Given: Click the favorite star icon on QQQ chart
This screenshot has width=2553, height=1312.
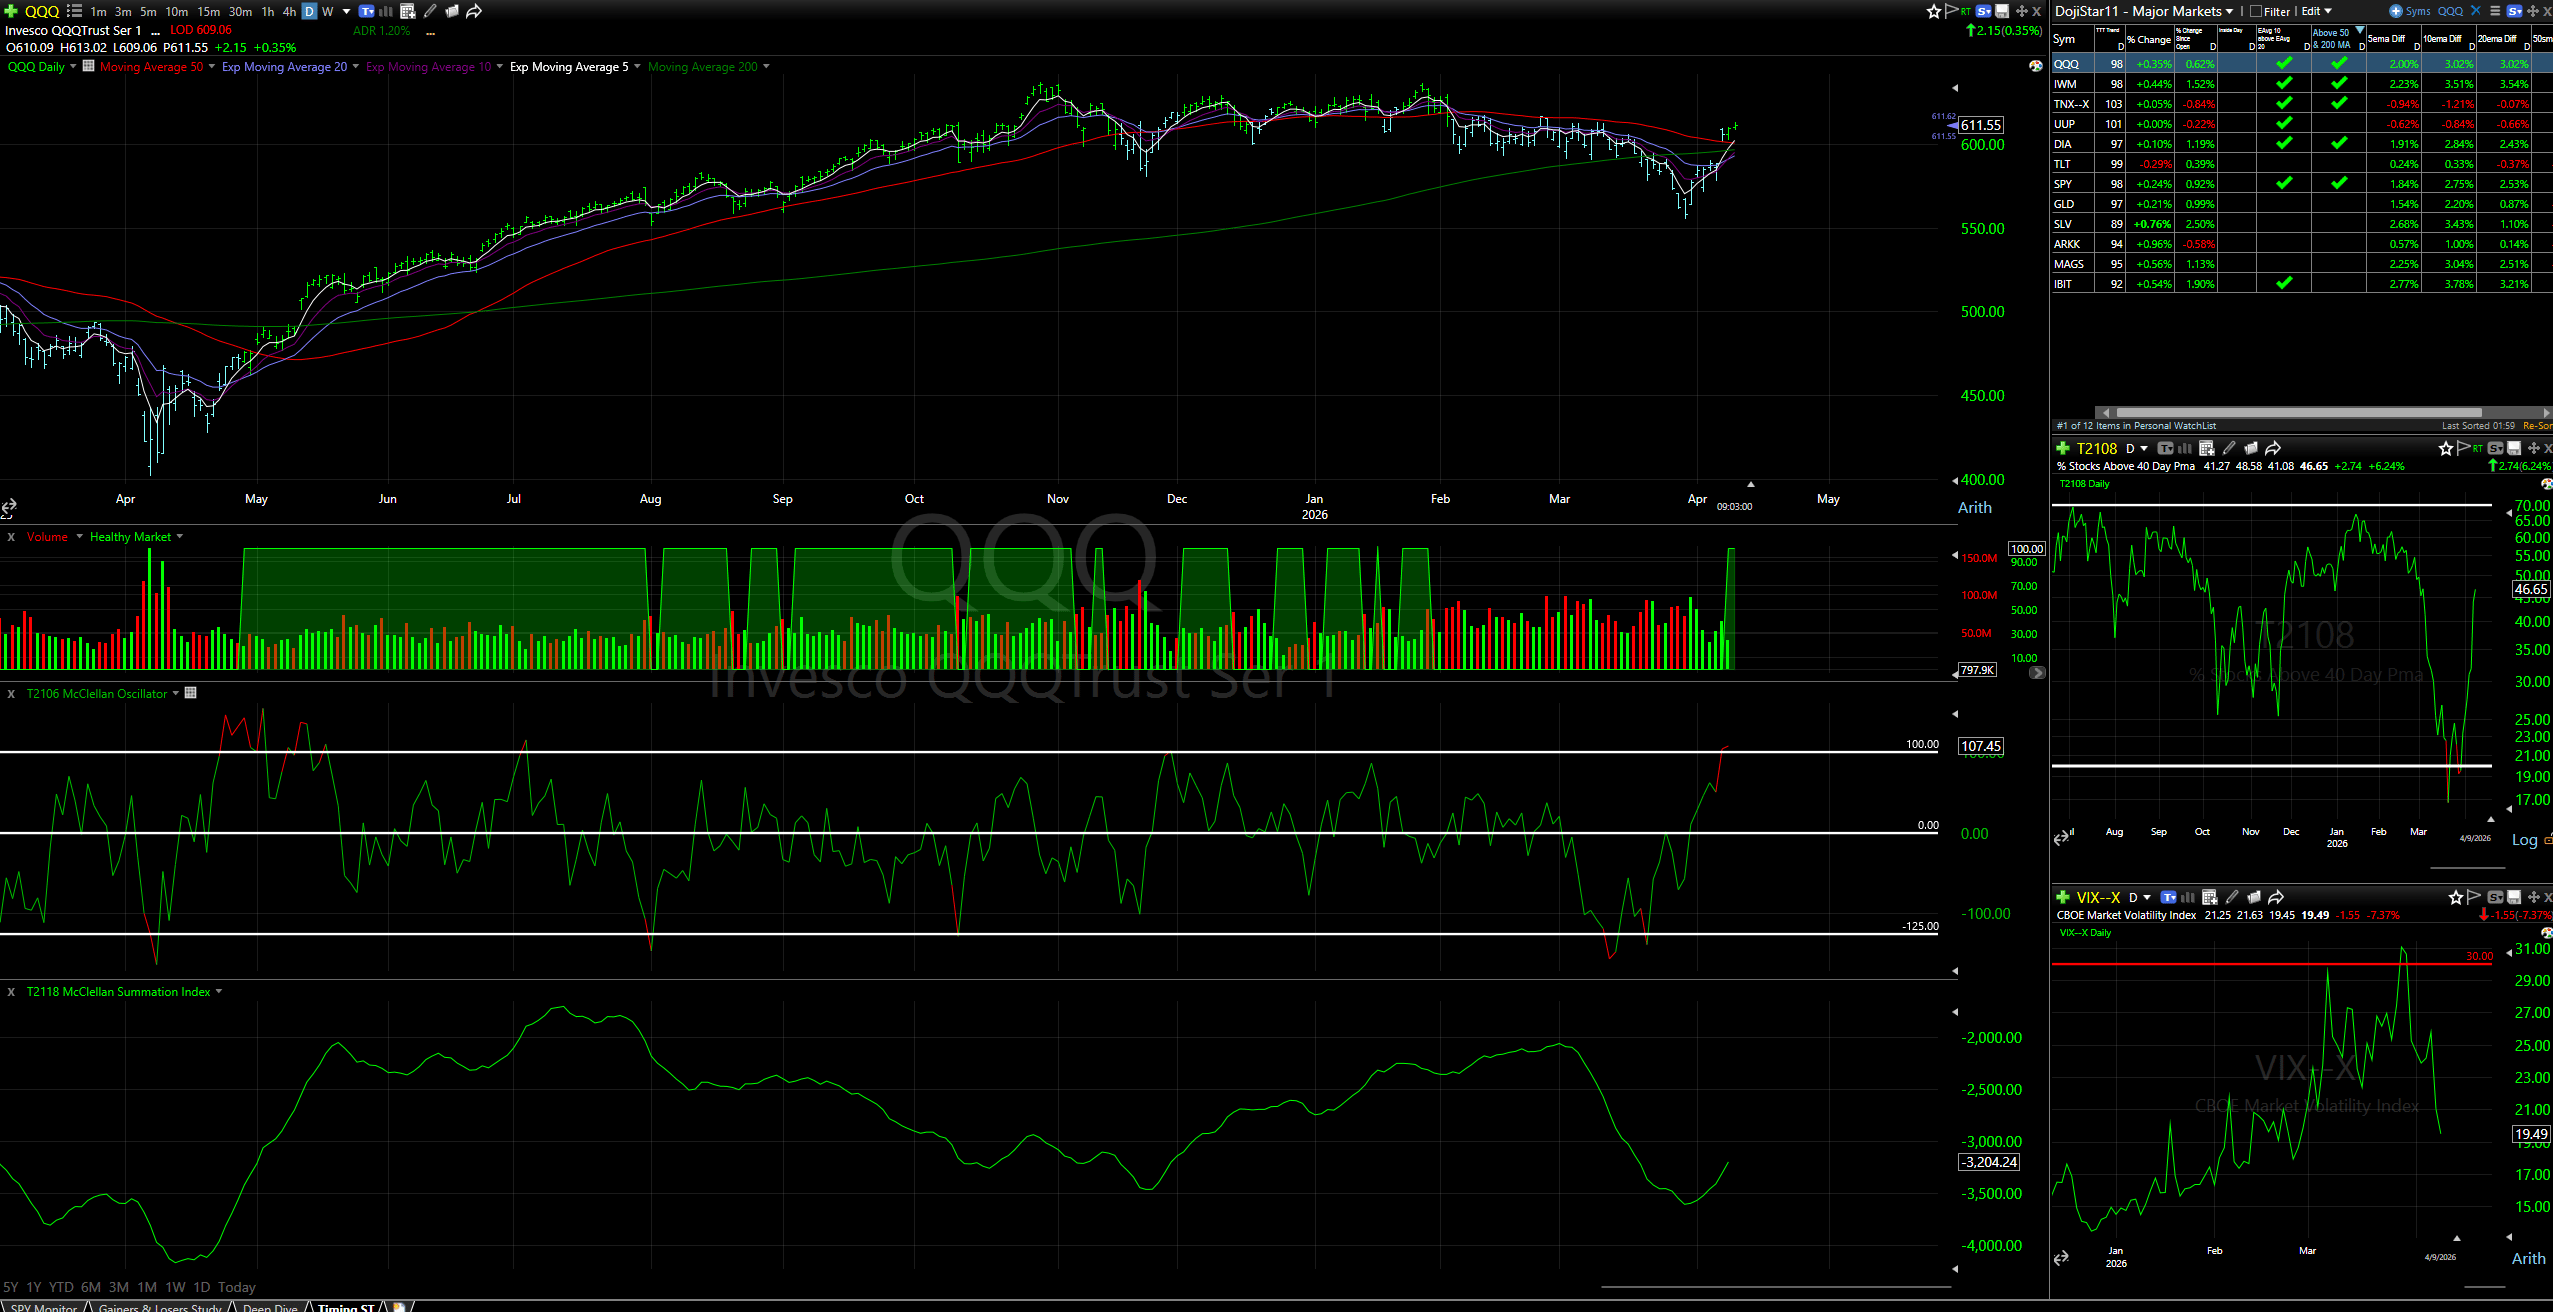Looking at the screenshot, I should point(1934,11).
